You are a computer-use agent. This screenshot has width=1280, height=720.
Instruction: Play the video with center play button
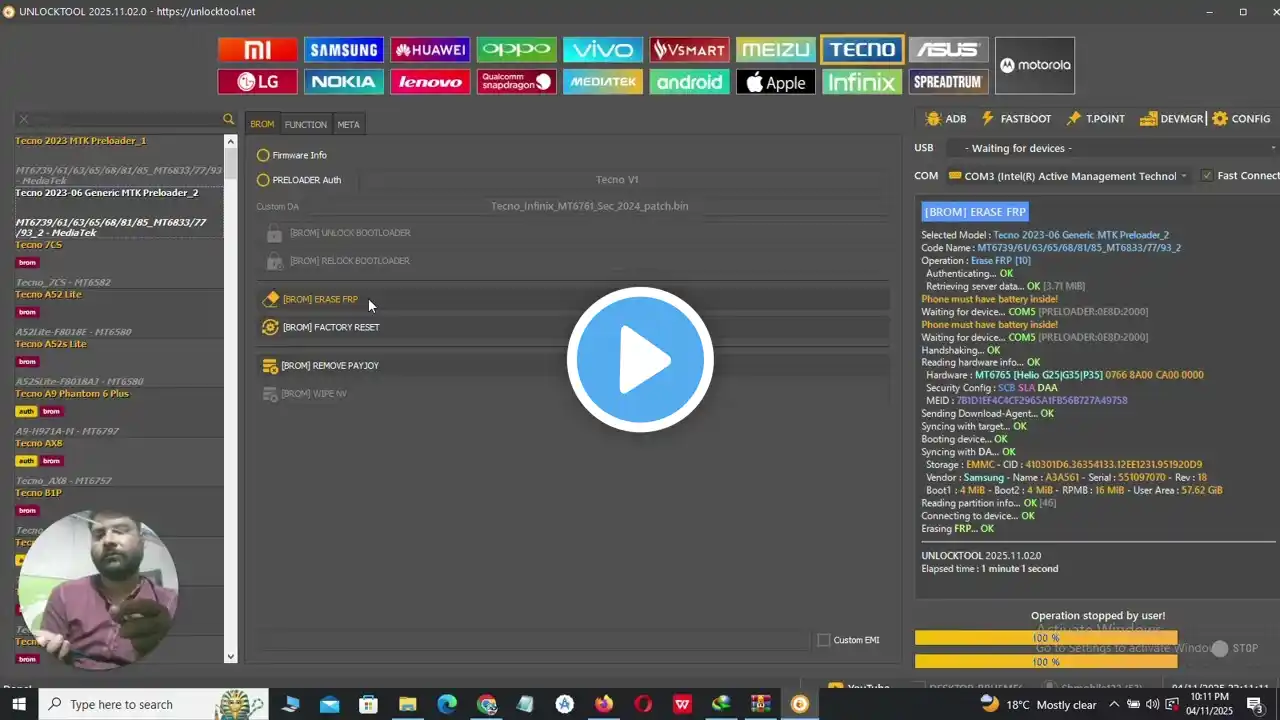(640, 360)
